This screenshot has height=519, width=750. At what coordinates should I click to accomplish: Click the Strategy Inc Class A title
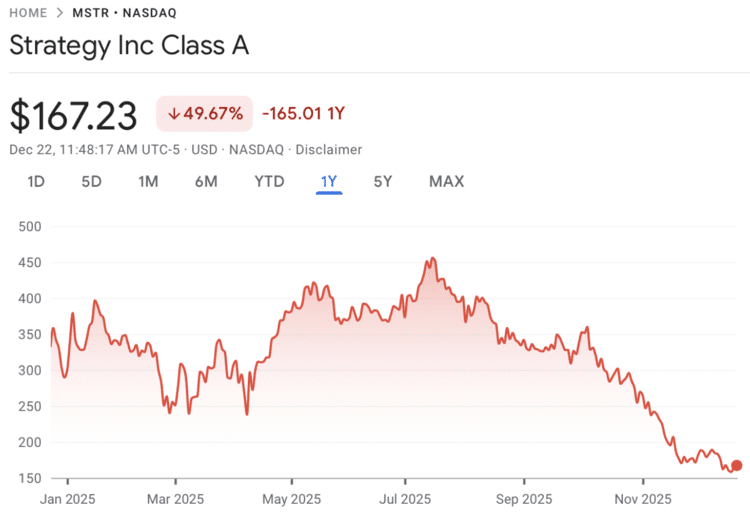coord(129,45)
